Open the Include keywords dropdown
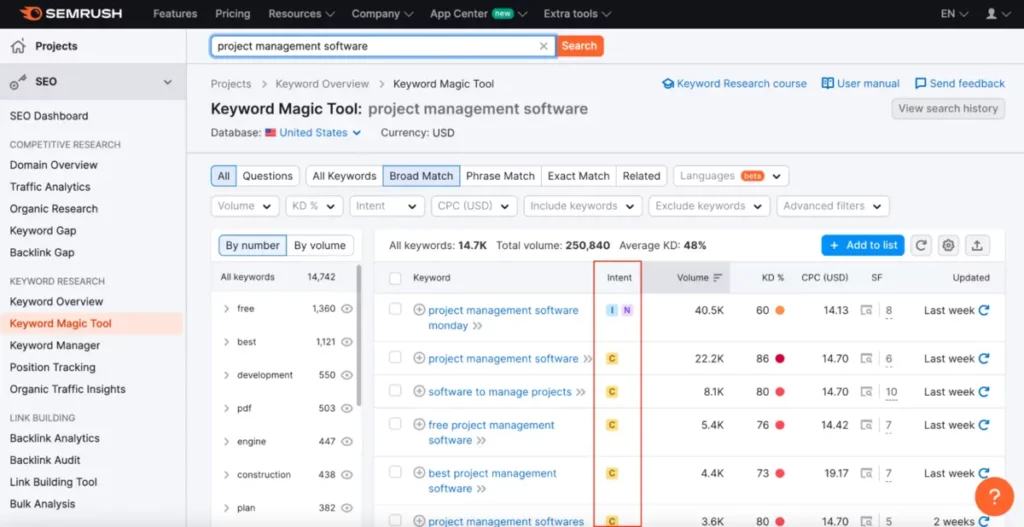 pos(583,206)
